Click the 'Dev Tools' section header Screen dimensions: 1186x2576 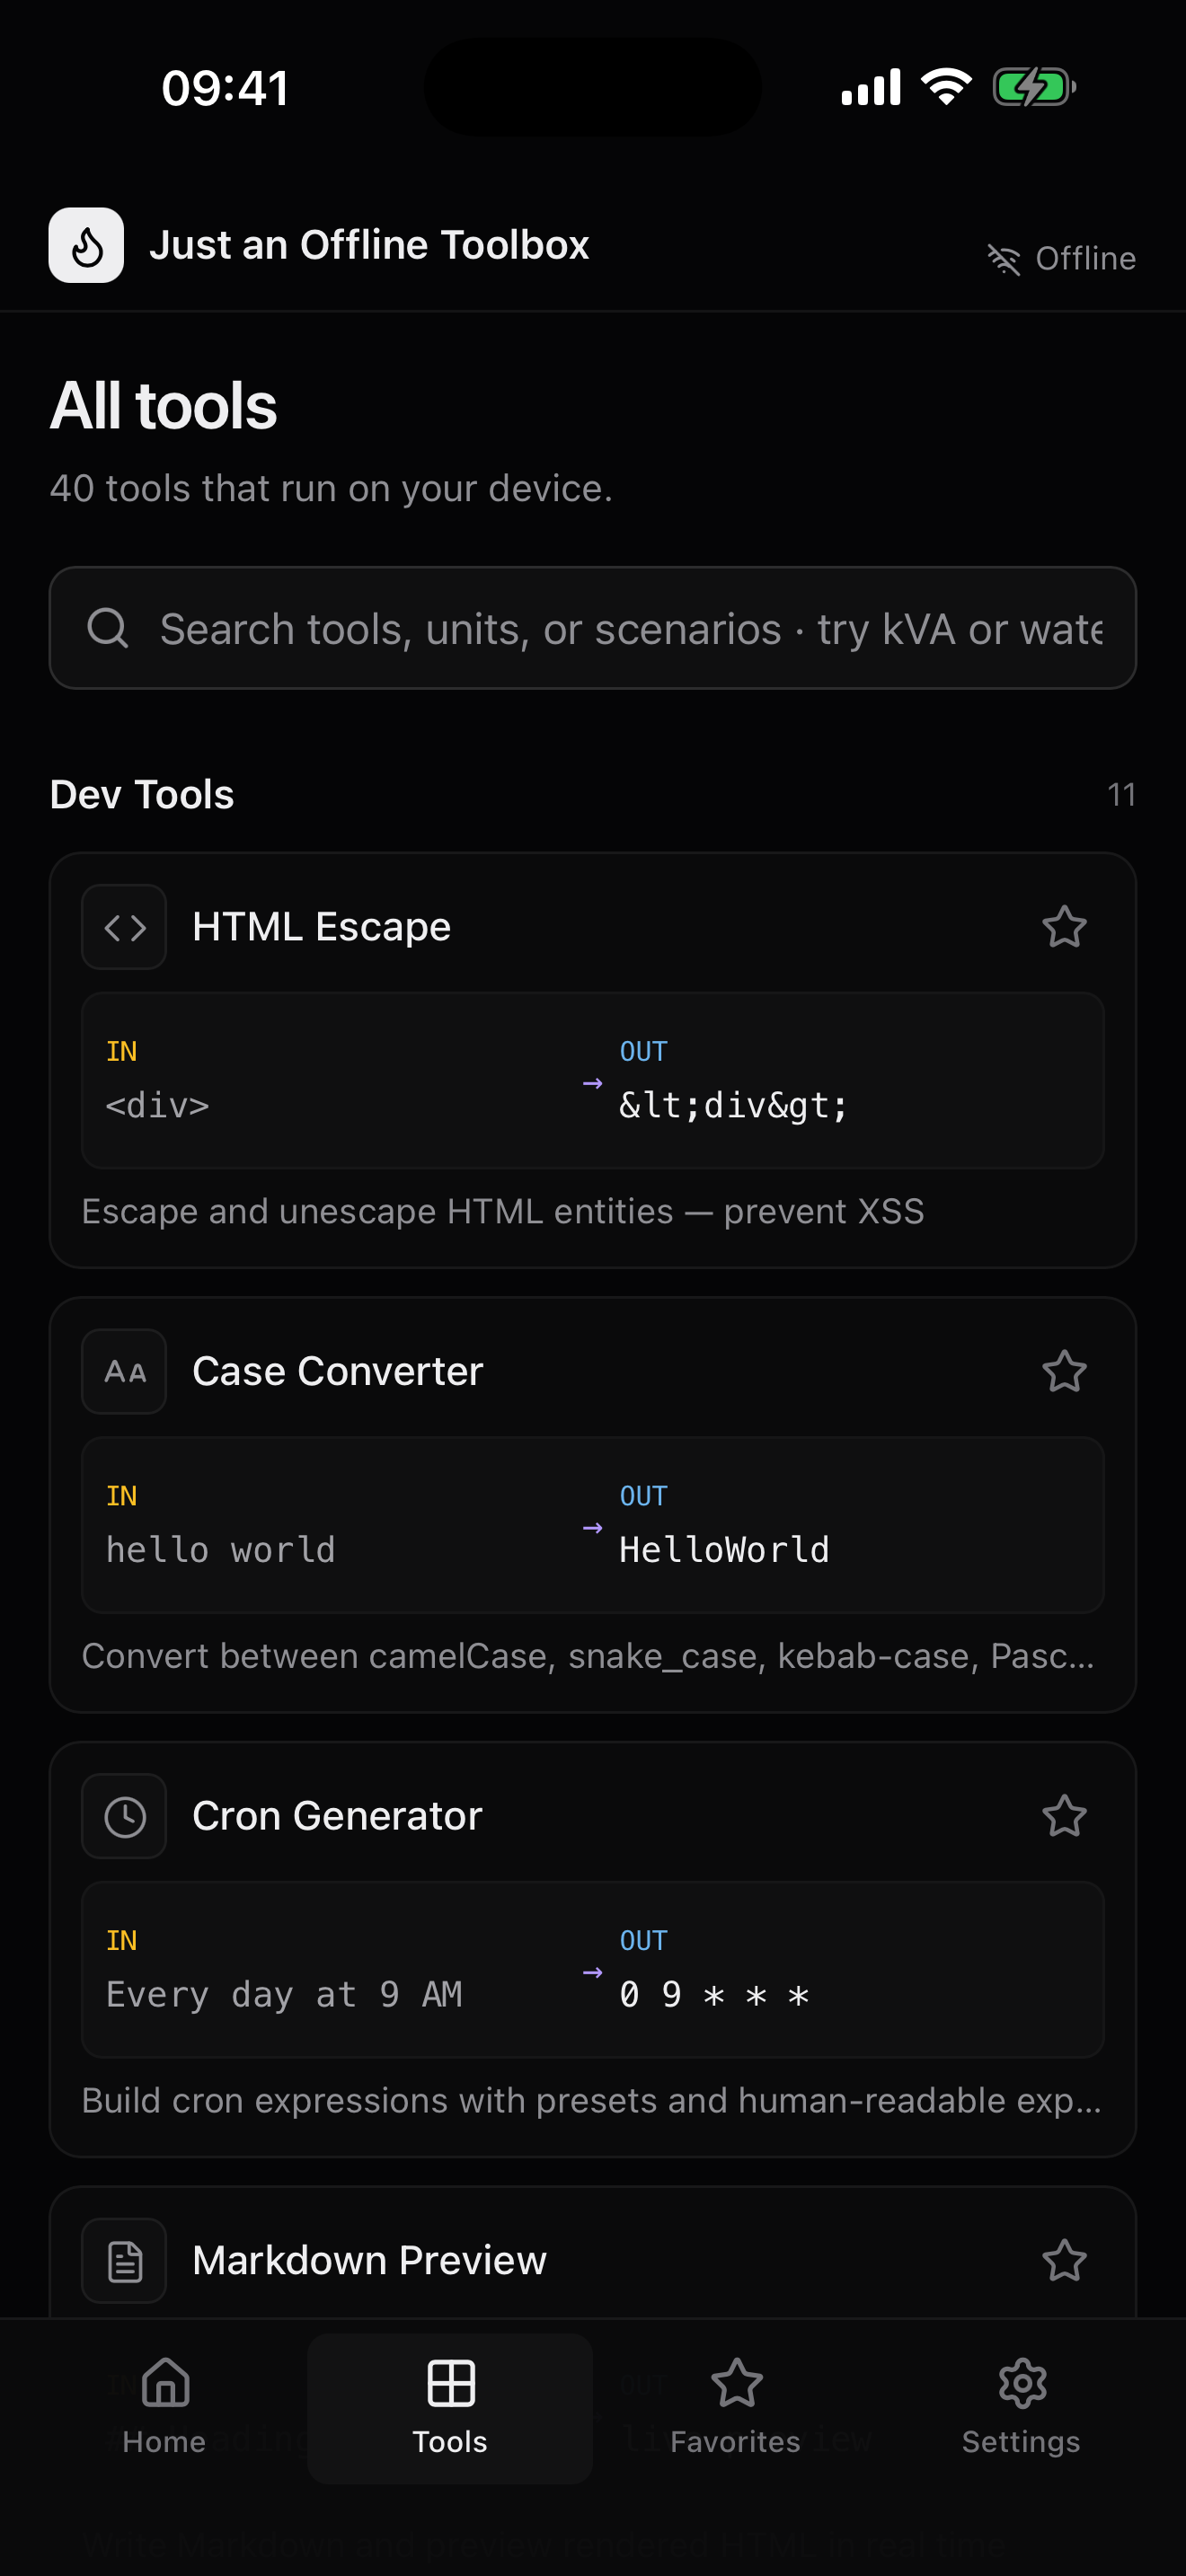142,794
